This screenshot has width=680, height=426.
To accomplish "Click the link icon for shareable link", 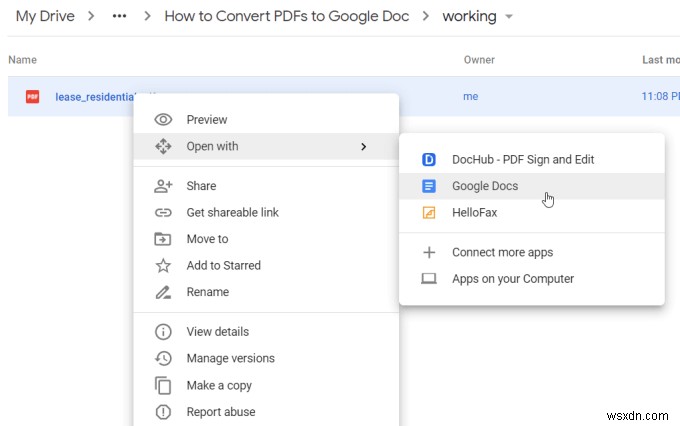I will point(163,213).
